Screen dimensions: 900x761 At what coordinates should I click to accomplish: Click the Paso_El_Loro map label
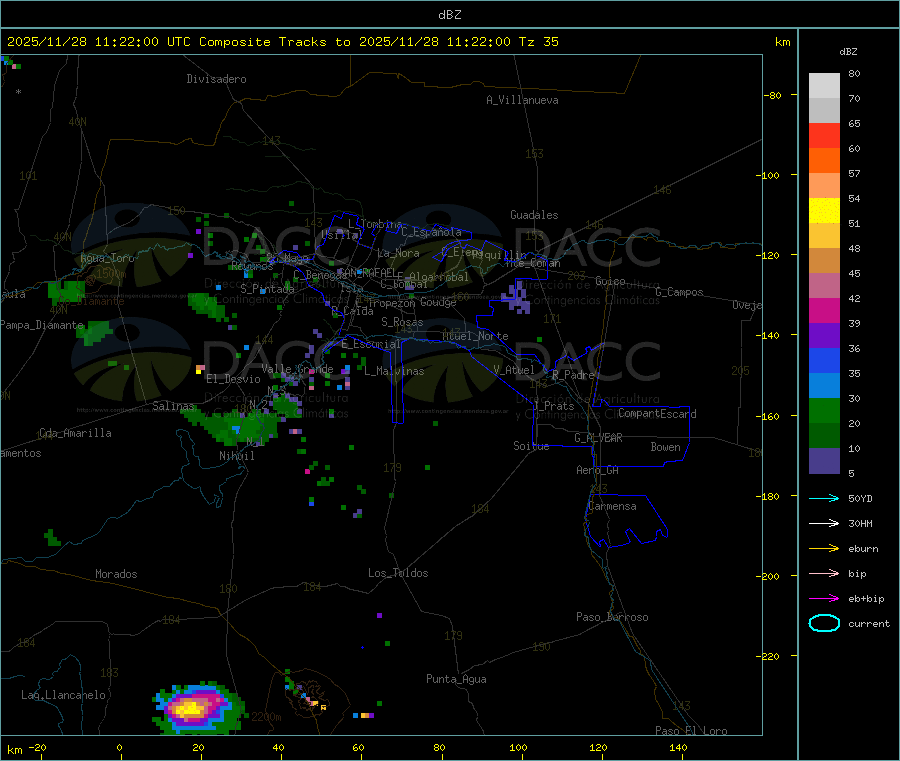[x=691, y=731]
